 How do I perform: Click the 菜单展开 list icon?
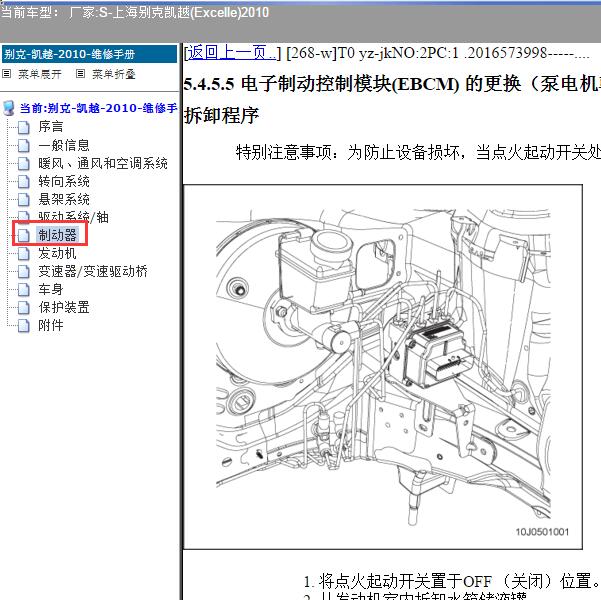[x=7, y=74]
